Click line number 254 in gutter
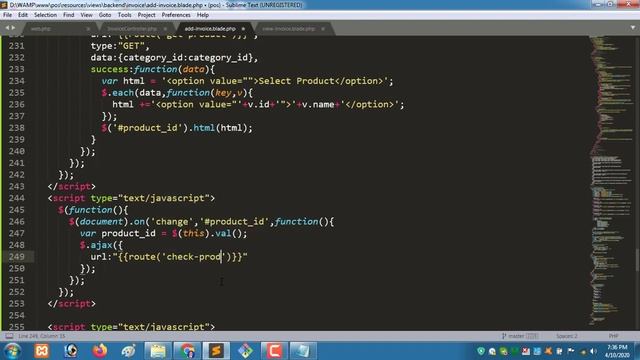The image size is (640, 360). pos(17,315)
